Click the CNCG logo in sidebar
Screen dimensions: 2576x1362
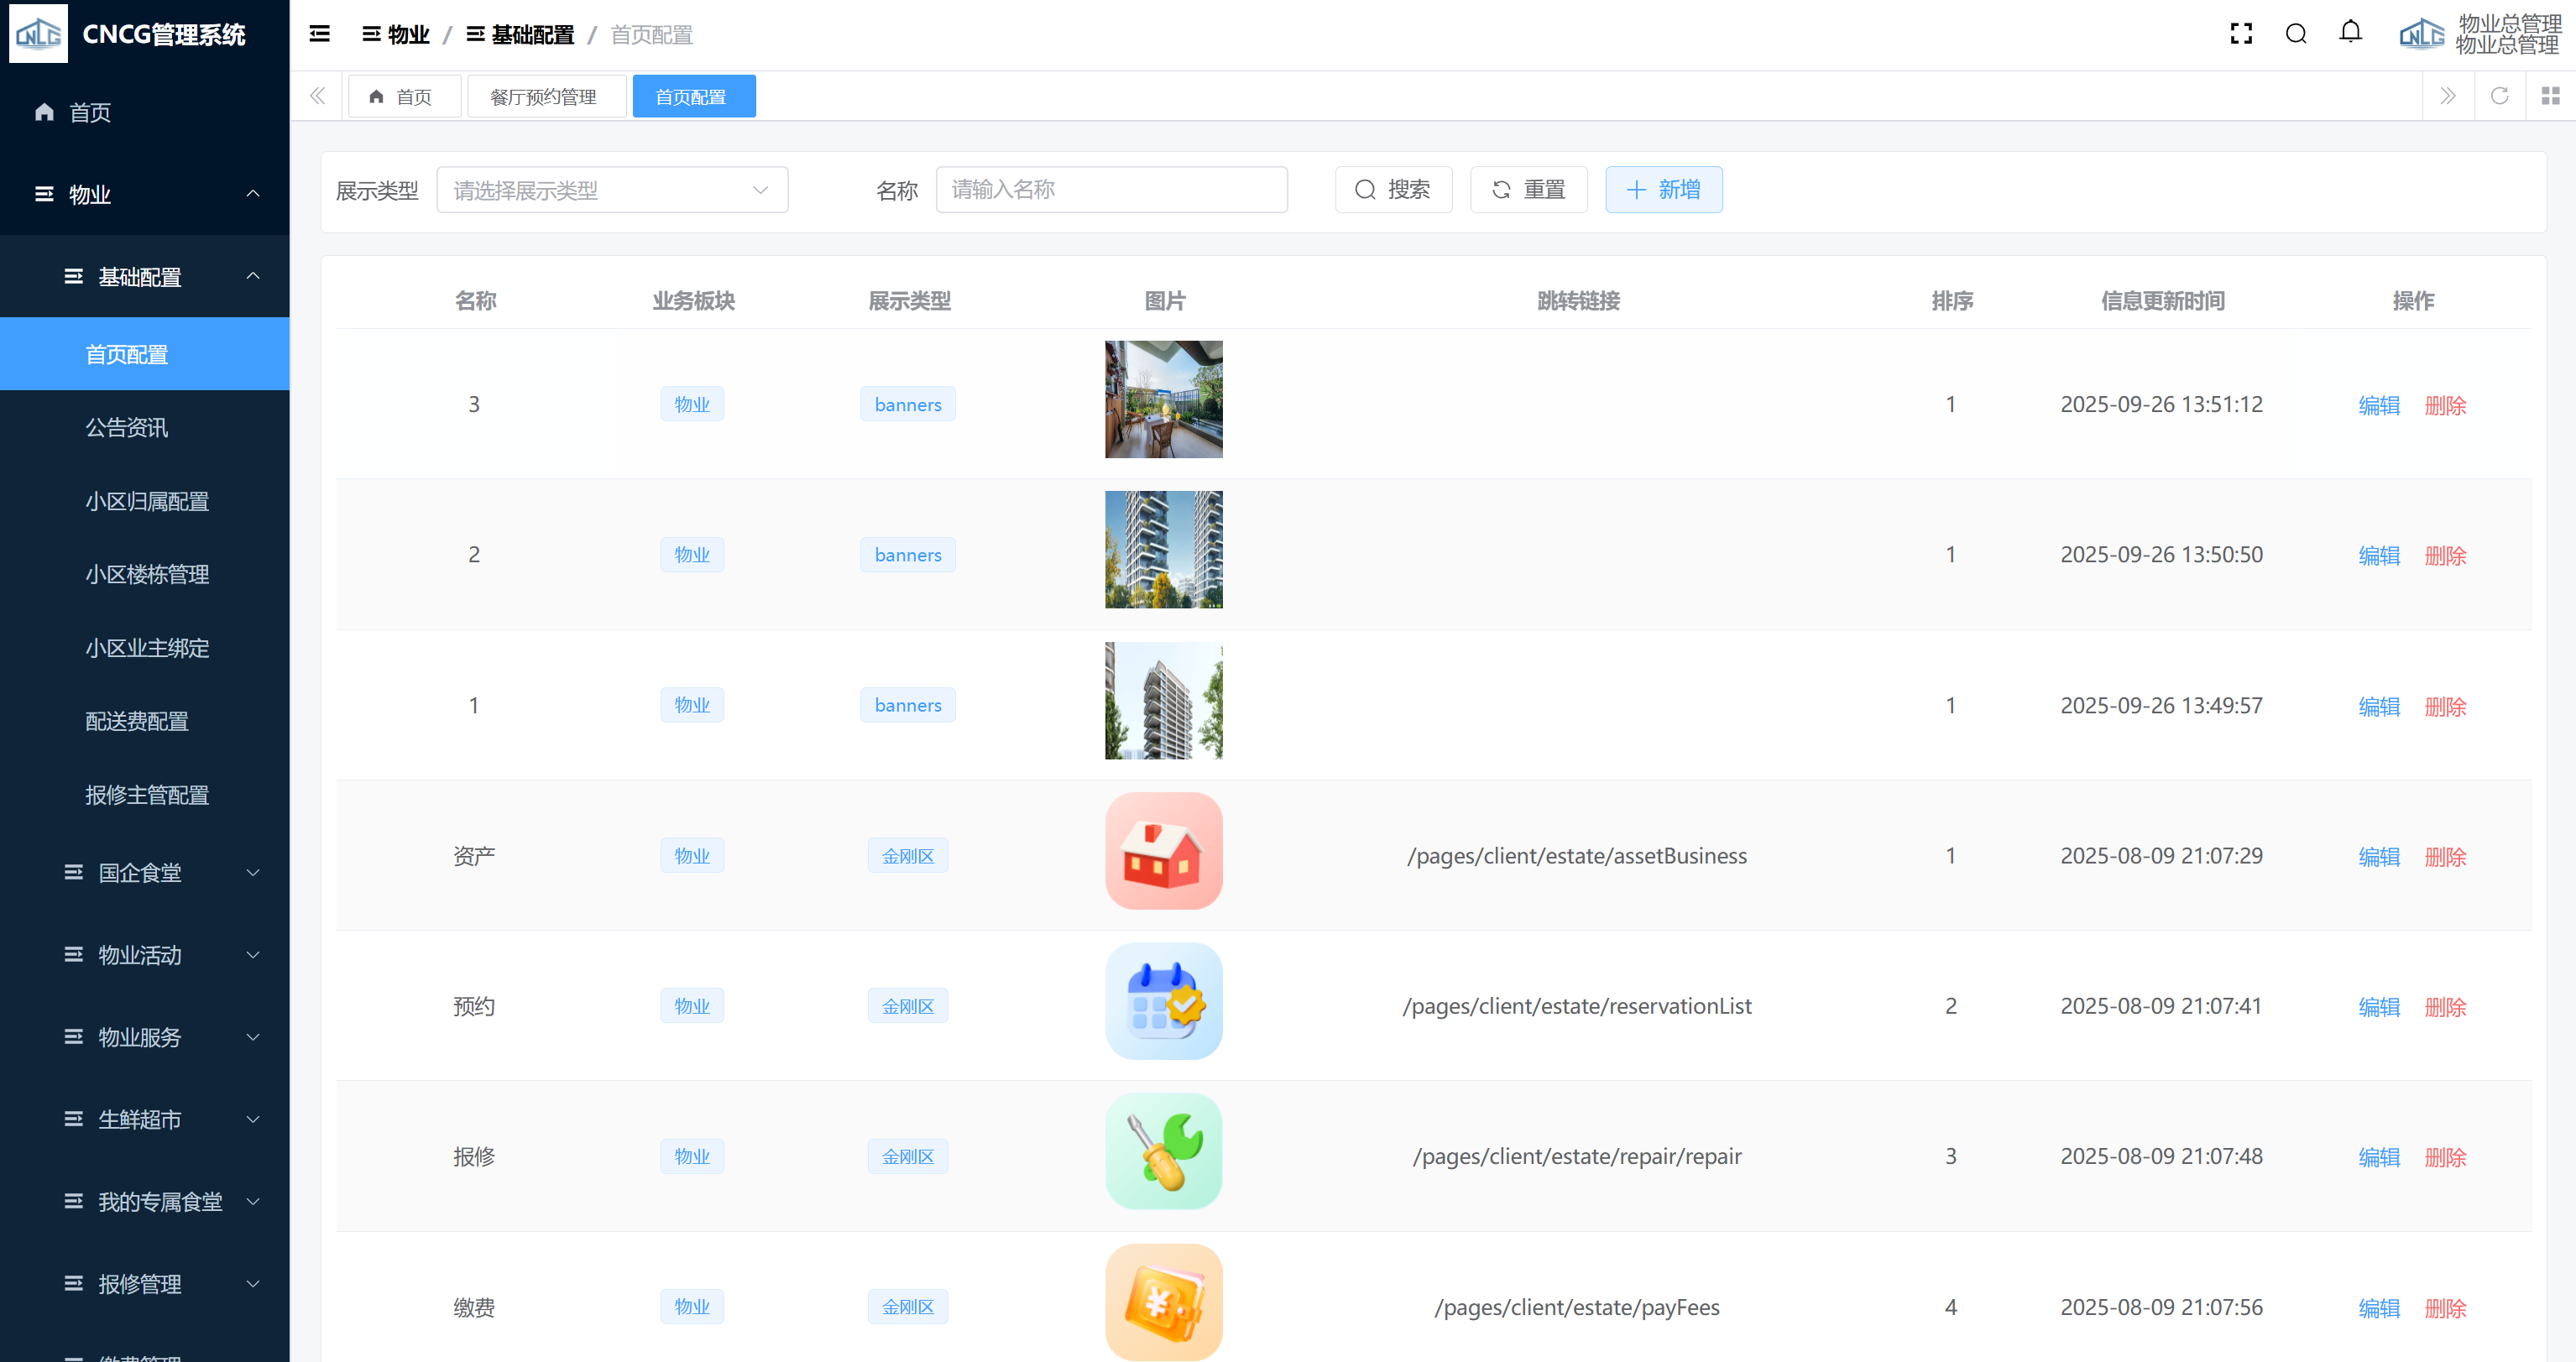click(x=38, y=34)
